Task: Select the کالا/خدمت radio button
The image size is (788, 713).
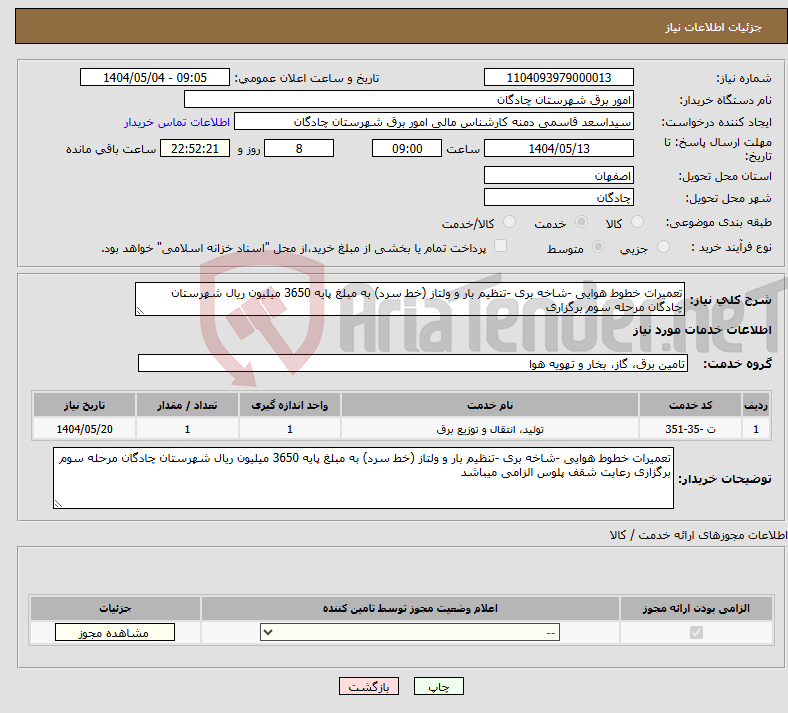Action: pos(509,222)
